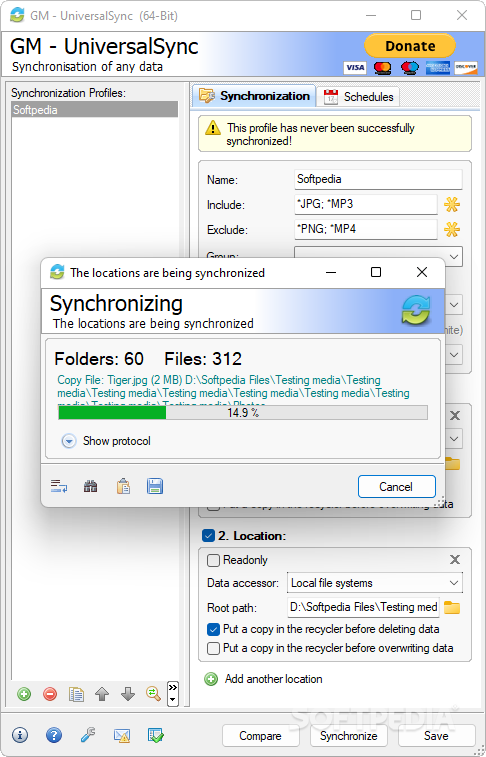Click the red remove profile icon

click(50, 694)
